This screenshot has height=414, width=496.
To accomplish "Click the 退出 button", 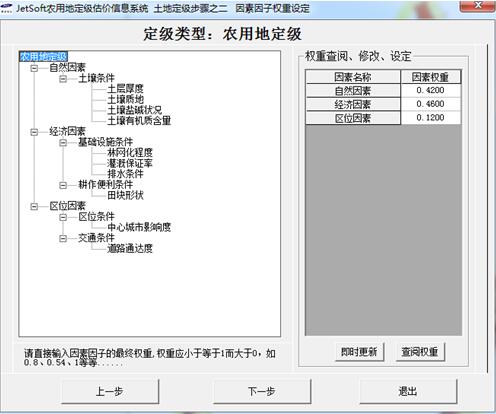I will click(408, 391).
